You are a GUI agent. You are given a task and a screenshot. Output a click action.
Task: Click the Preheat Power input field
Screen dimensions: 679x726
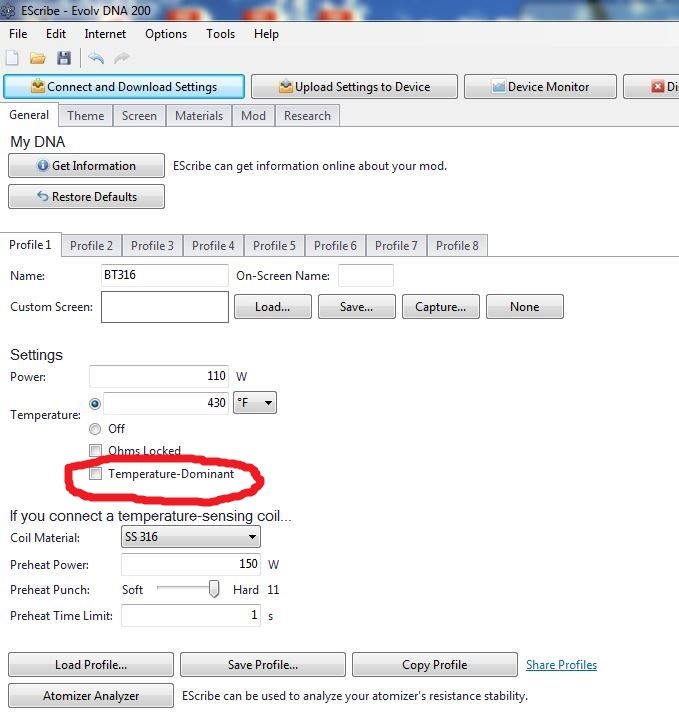pyautogui.click(x=190, y=564)
